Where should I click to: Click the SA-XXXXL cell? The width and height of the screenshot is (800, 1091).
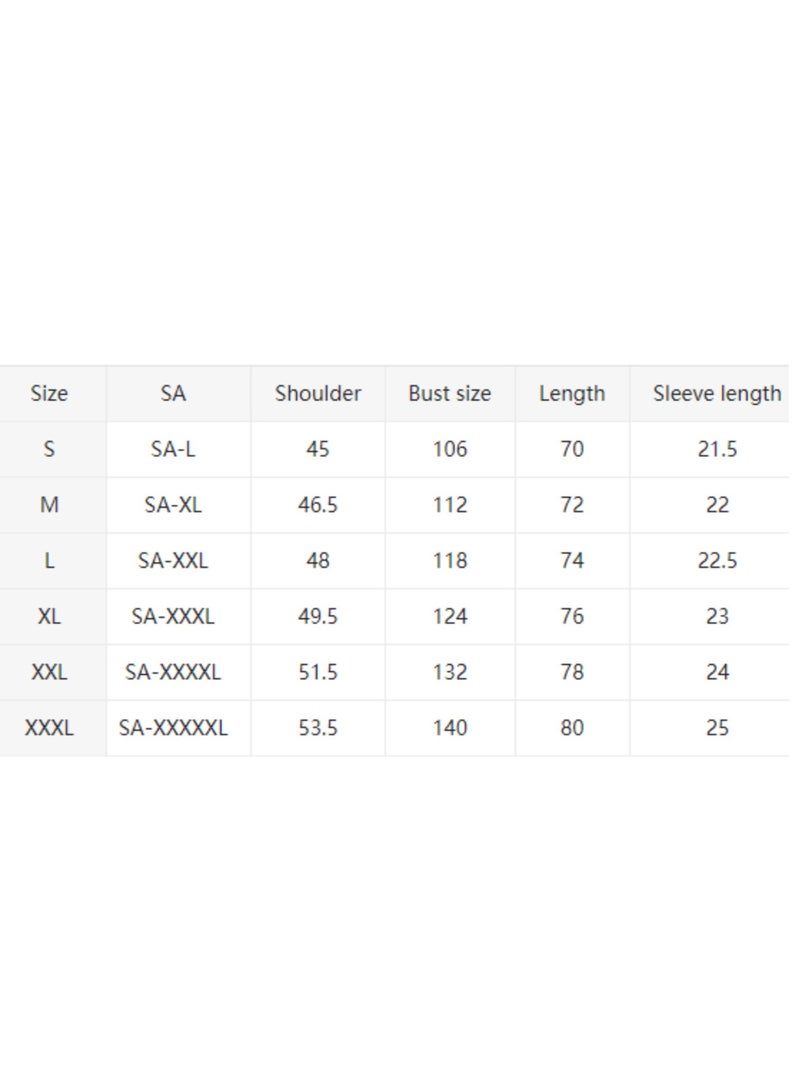(173, 672)
